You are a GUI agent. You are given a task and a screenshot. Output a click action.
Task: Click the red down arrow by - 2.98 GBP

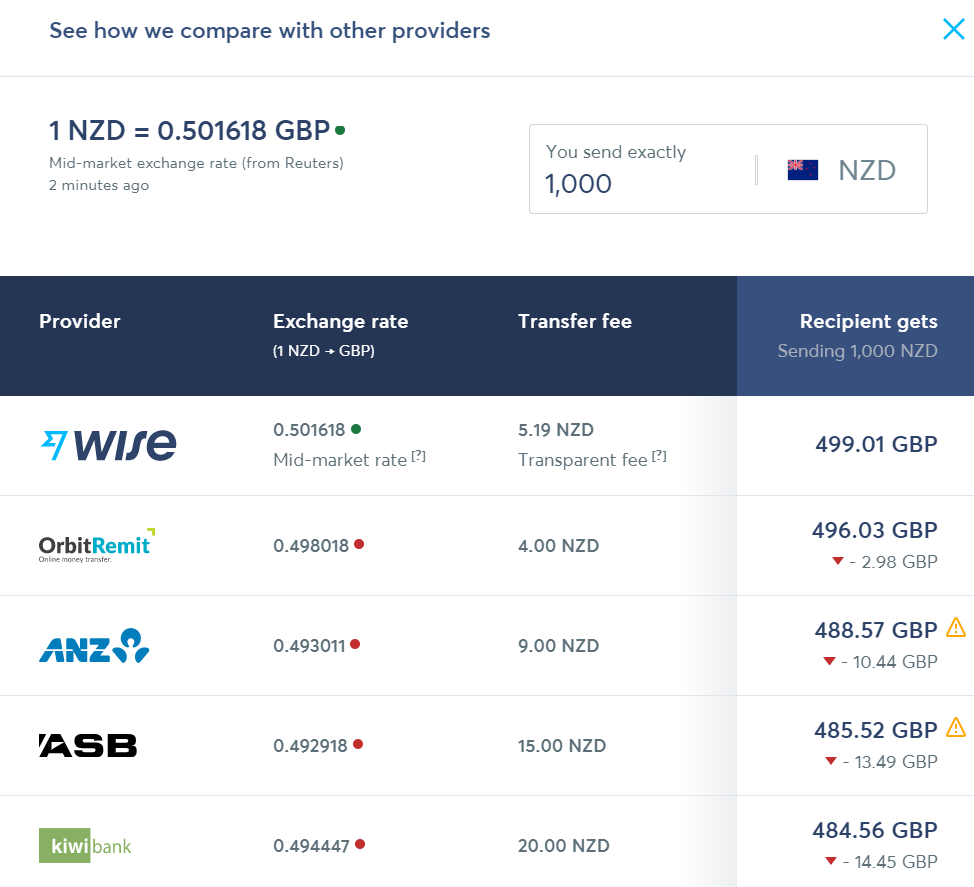[x=837, y=561]
